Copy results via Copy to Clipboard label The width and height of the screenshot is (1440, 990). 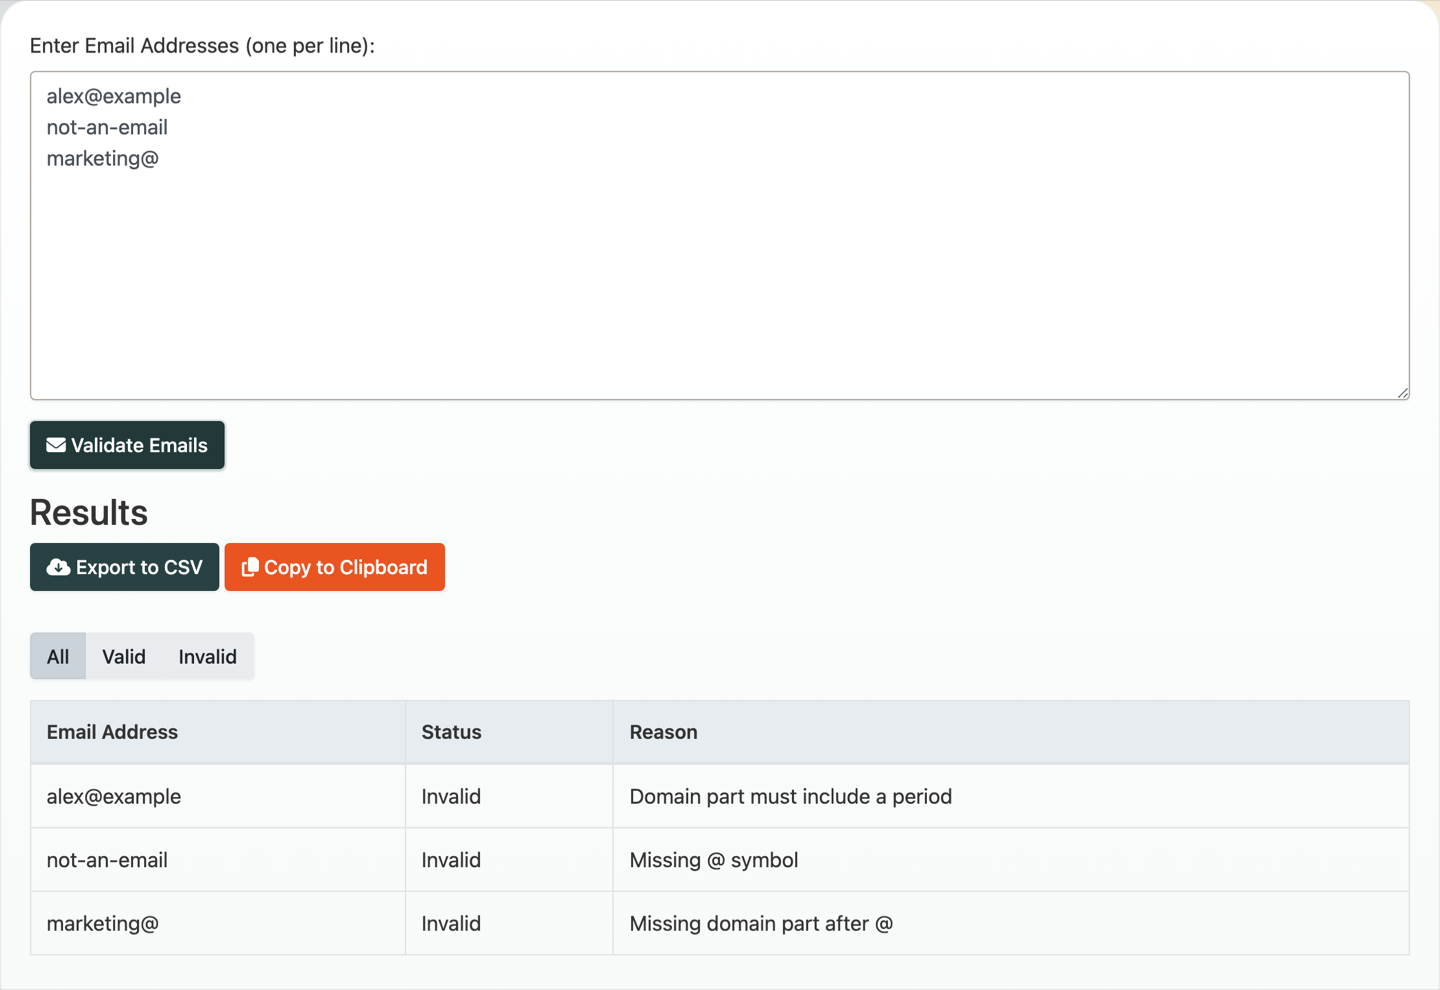point(346,567)
